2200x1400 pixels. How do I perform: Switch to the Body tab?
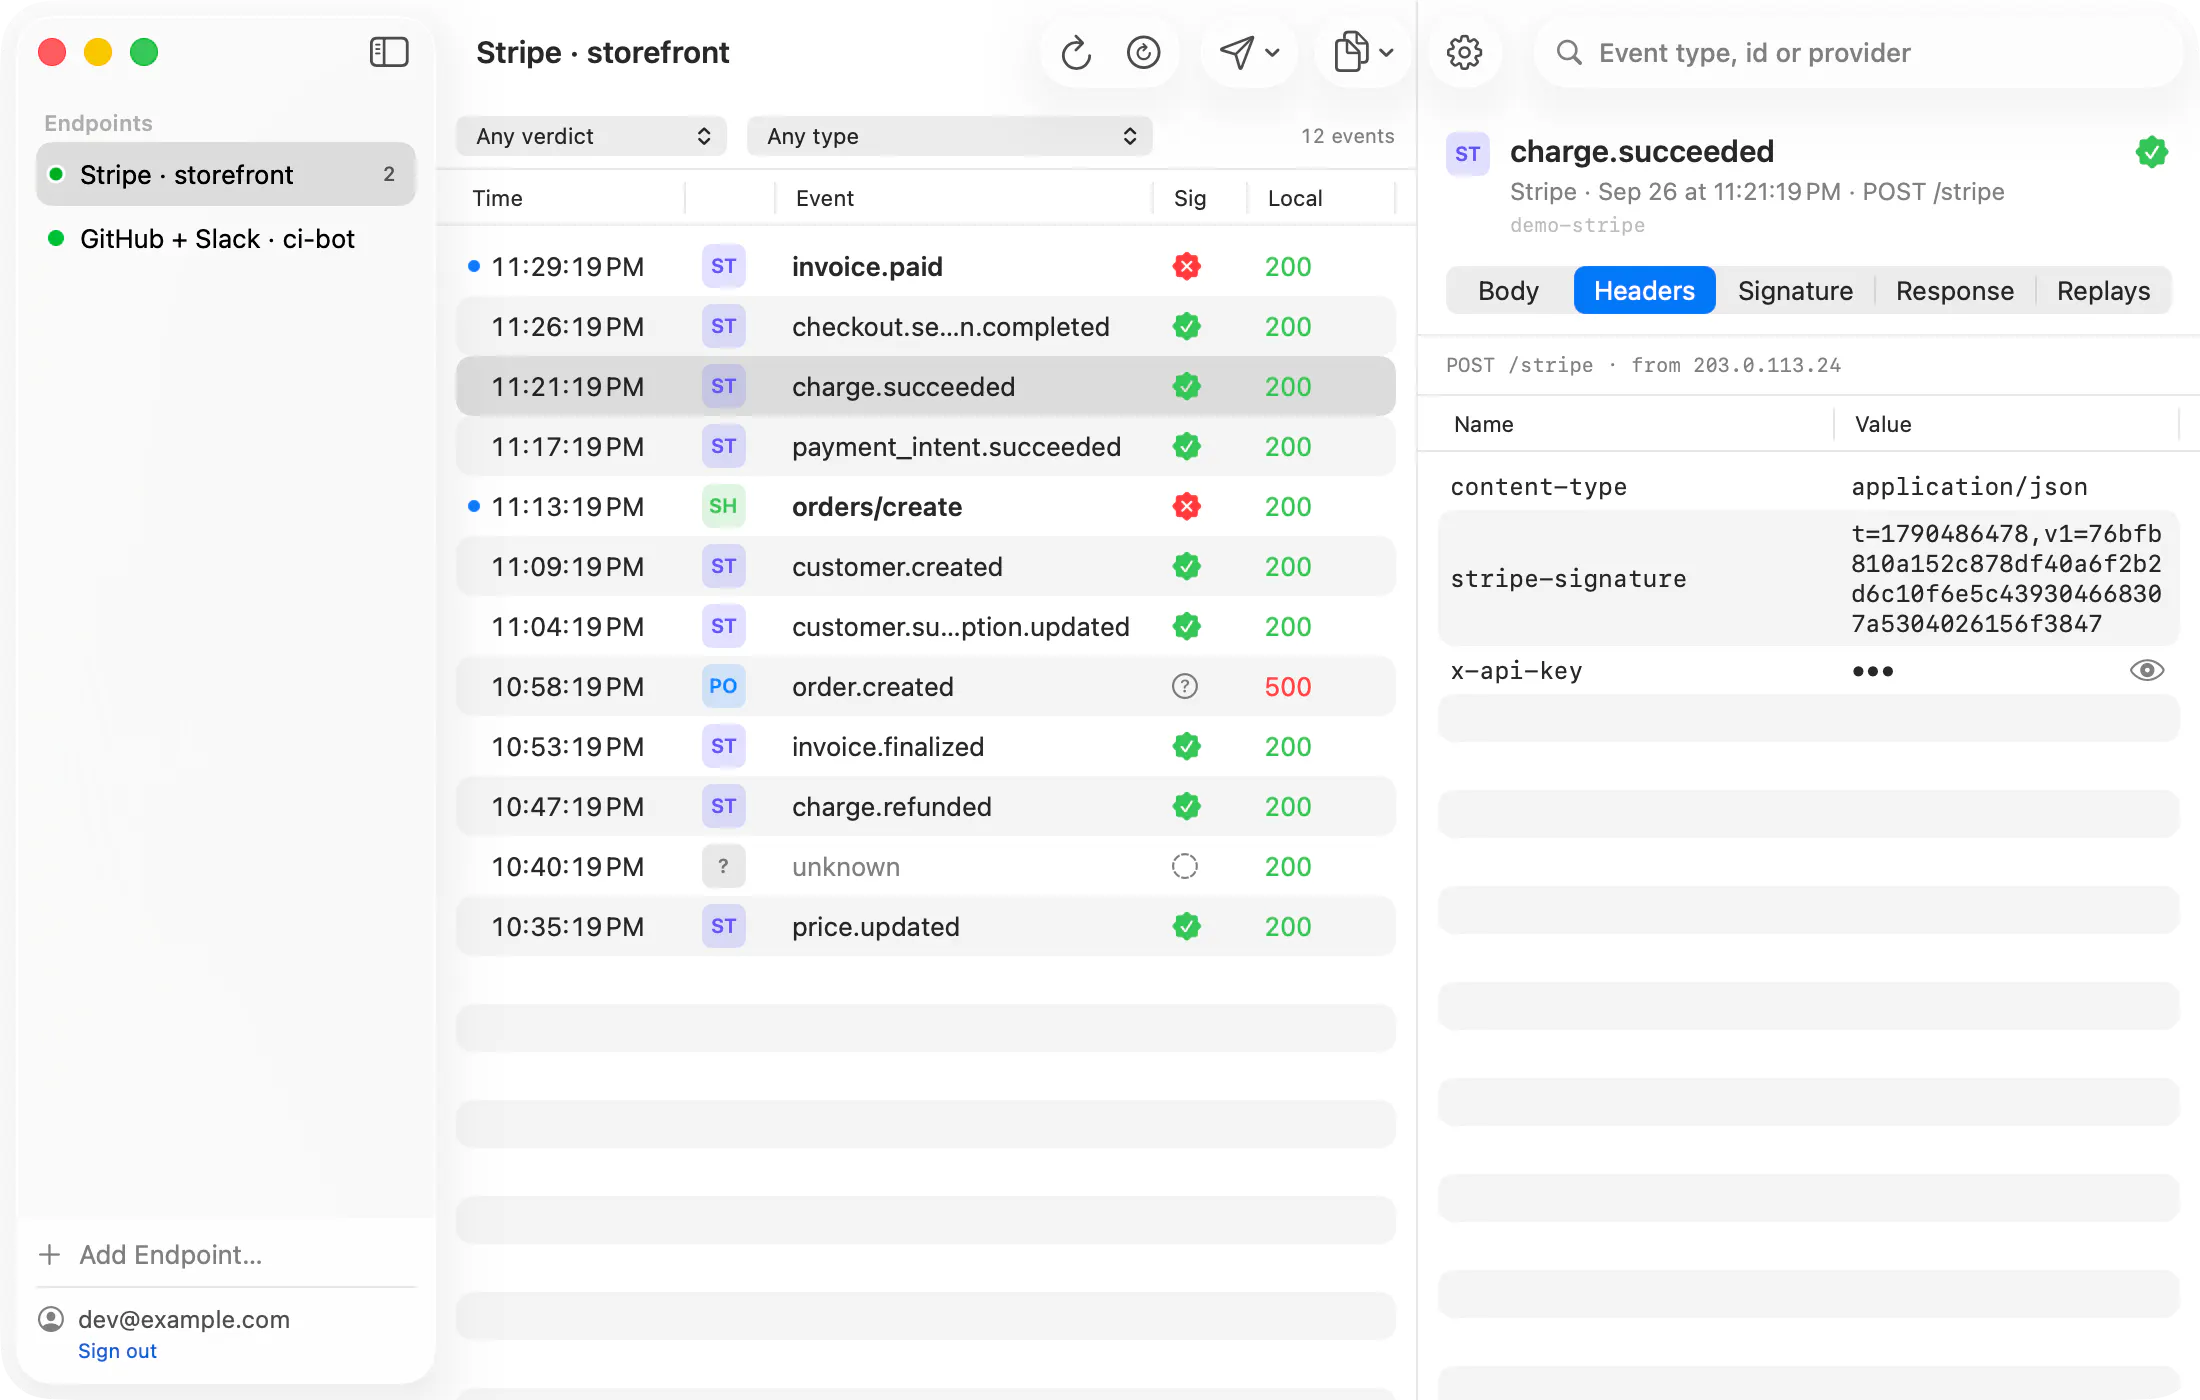coord(1508,290)
